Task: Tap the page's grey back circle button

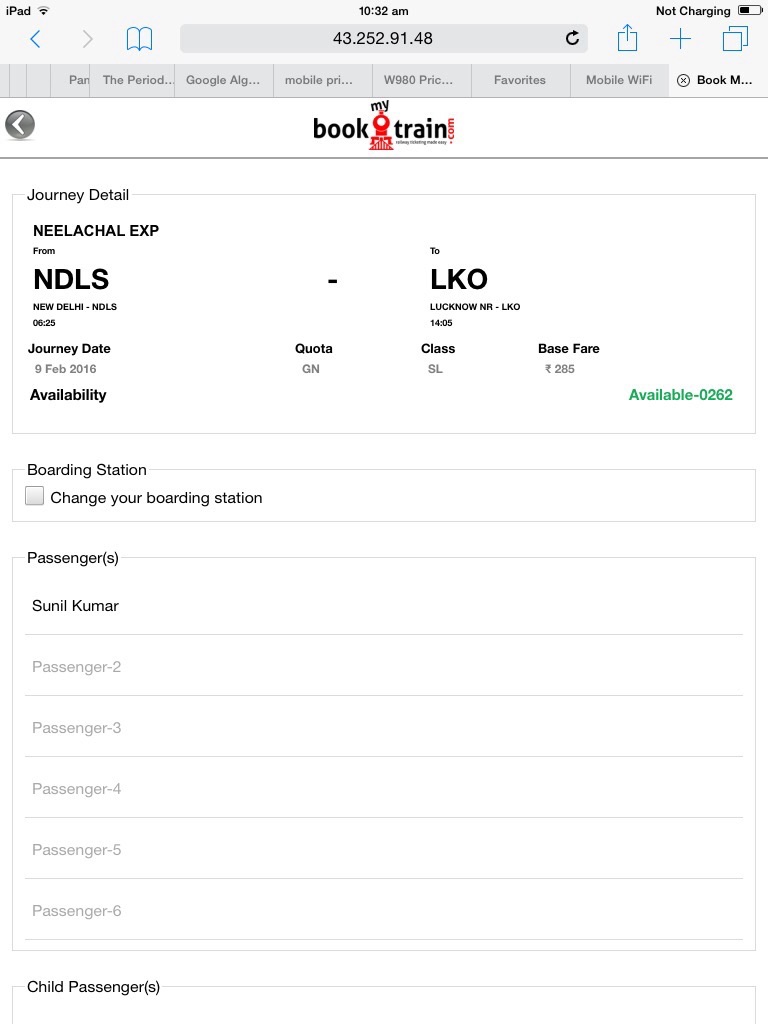Action: tap(20, 125)
